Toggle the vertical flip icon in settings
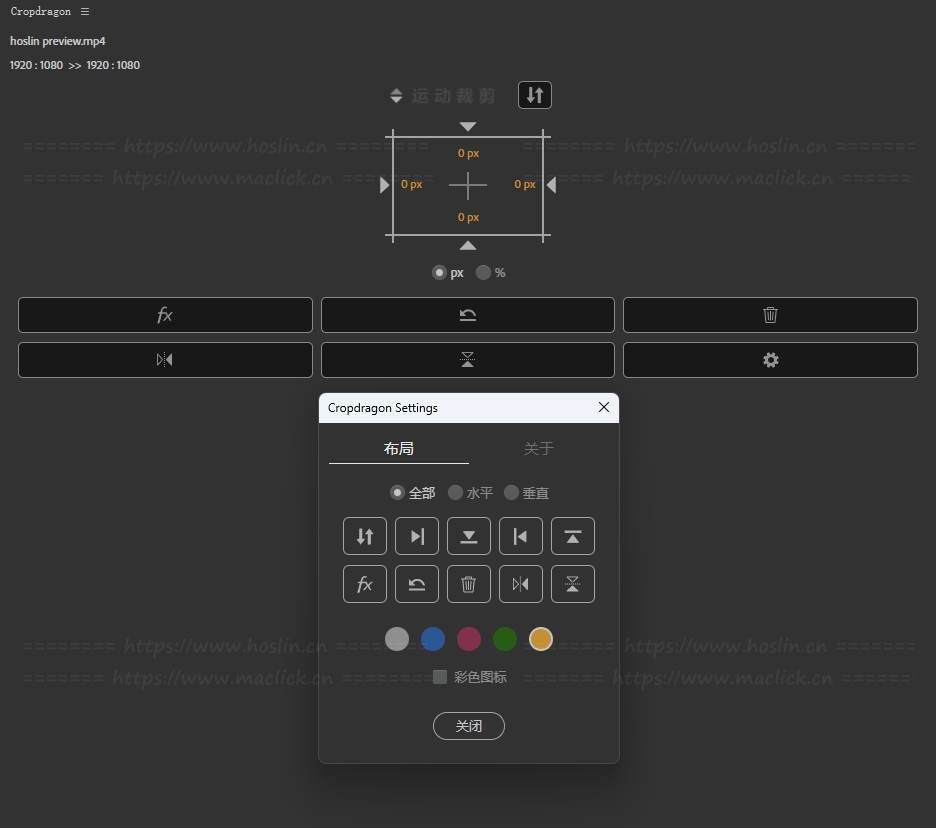The width and height of the screenshot is (936, 828). pos(572,584)
